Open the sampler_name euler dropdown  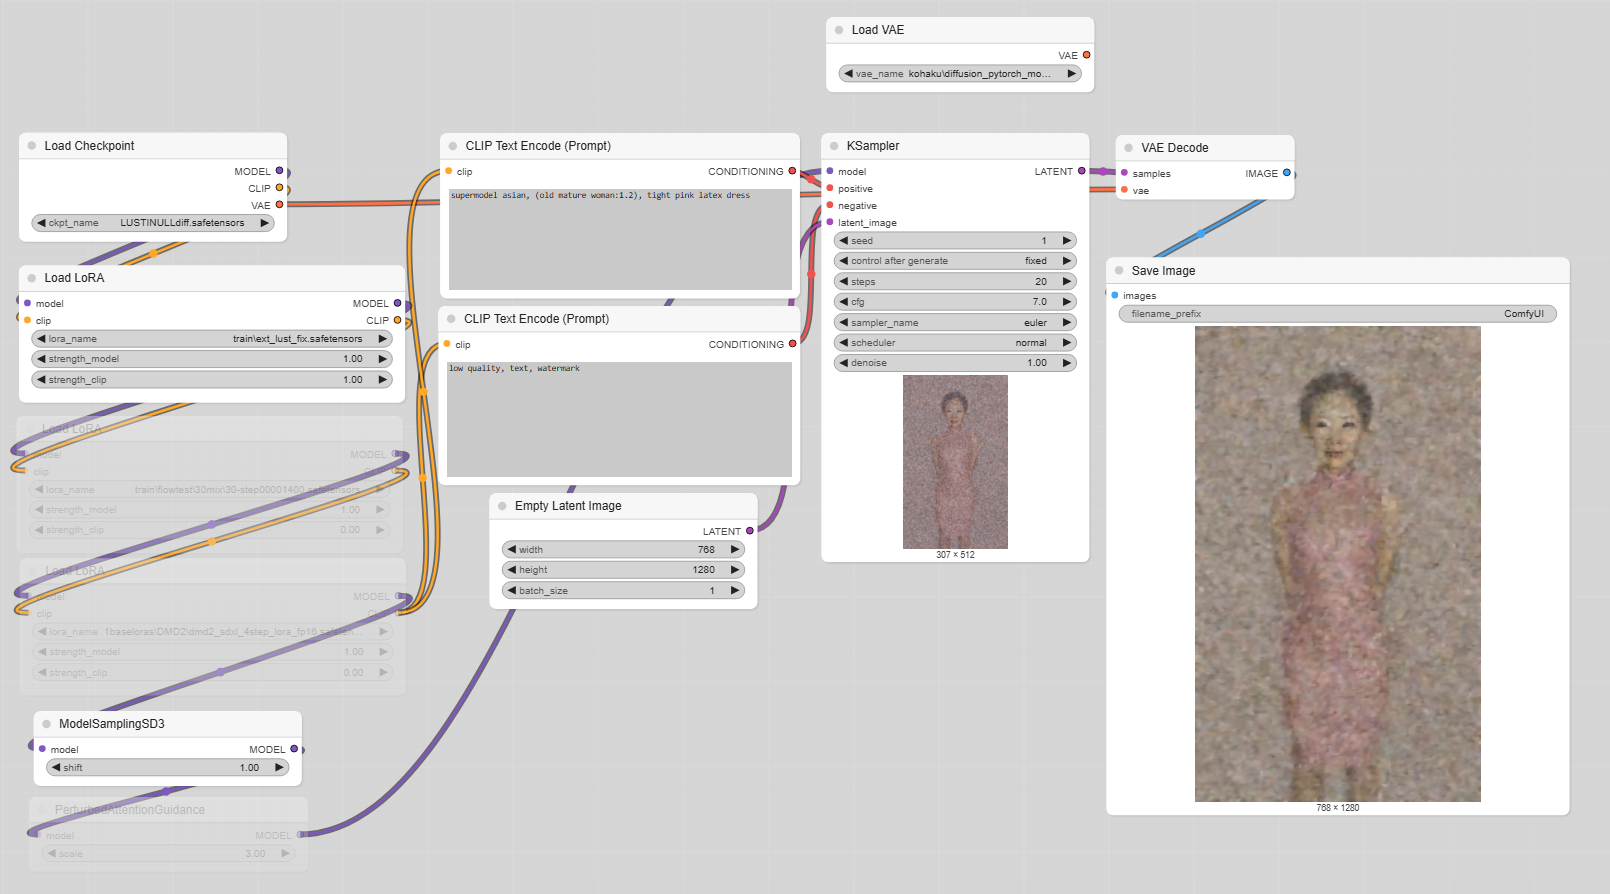click(x=954, y=322)
